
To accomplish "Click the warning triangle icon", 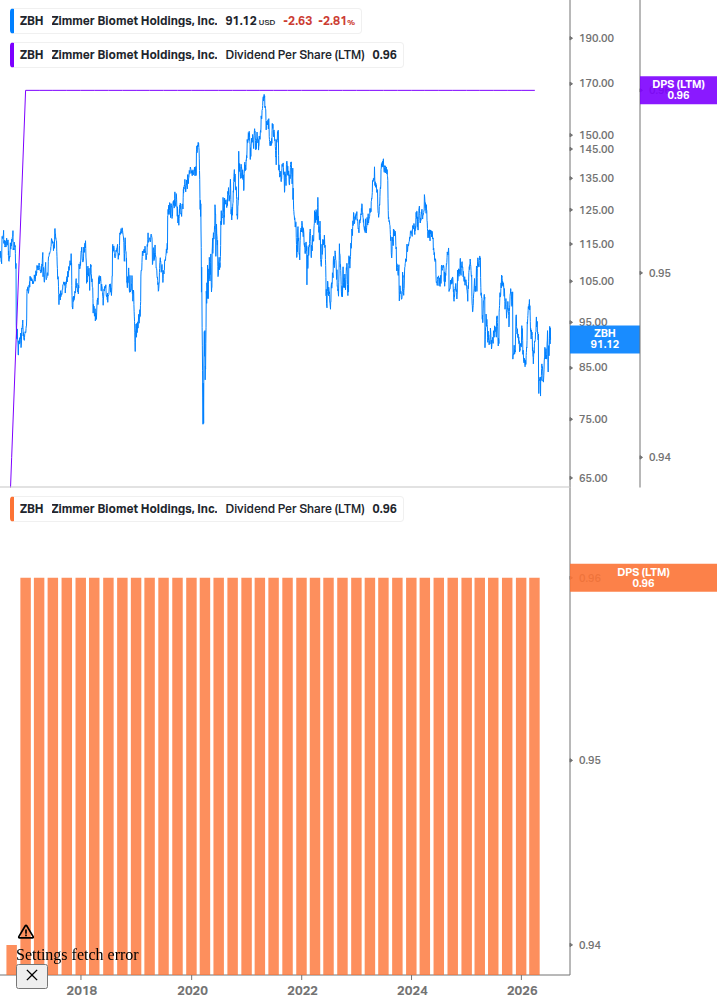I will [x=26, y=931].
